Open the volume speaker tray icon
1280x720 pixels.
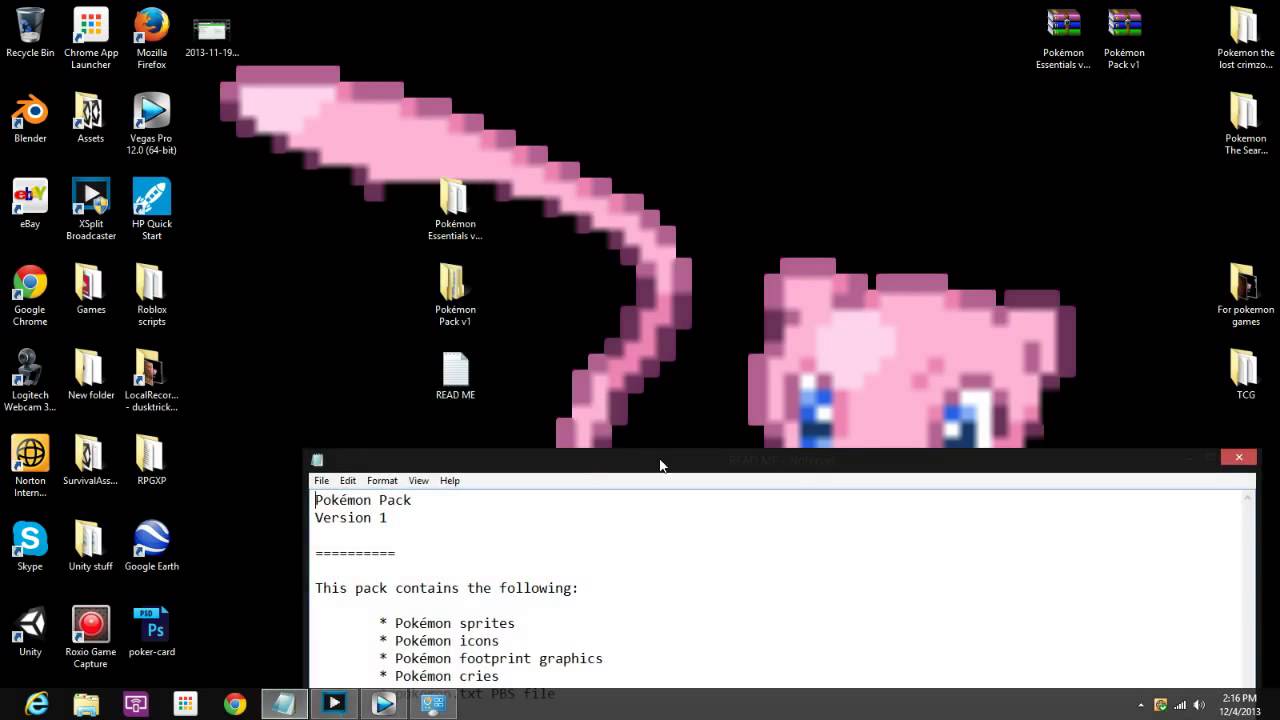1198,705
